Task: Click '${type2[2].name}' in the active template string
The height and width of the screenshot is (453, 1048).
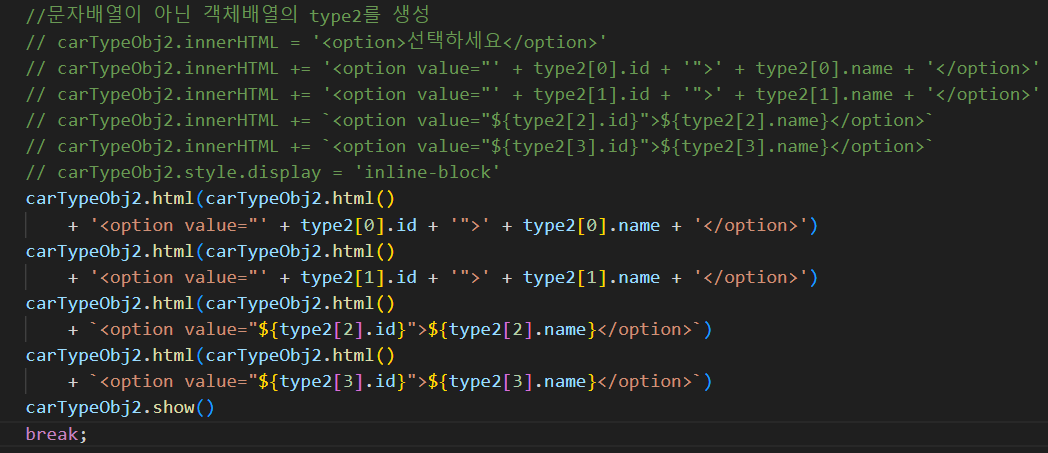Action: (x=511, y=329)
